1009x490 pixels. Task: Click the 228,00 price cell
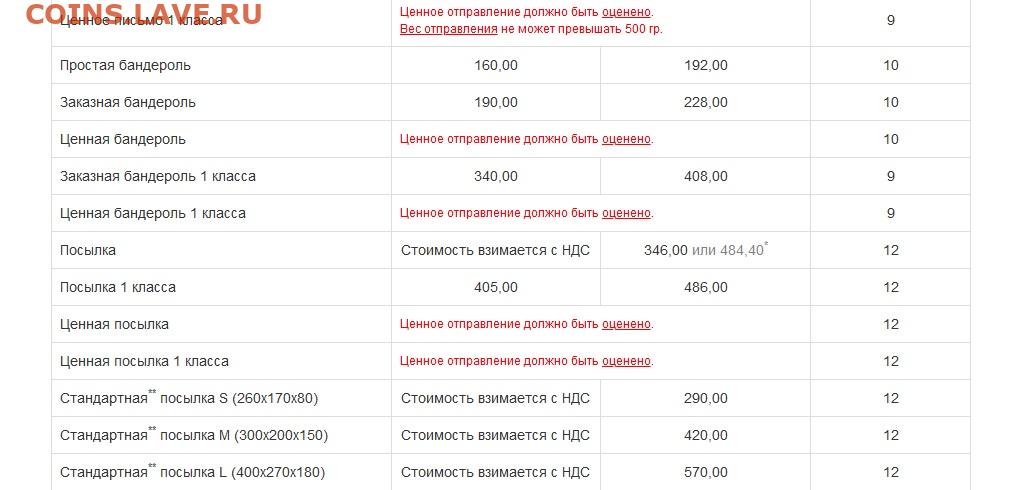[706, 102]
